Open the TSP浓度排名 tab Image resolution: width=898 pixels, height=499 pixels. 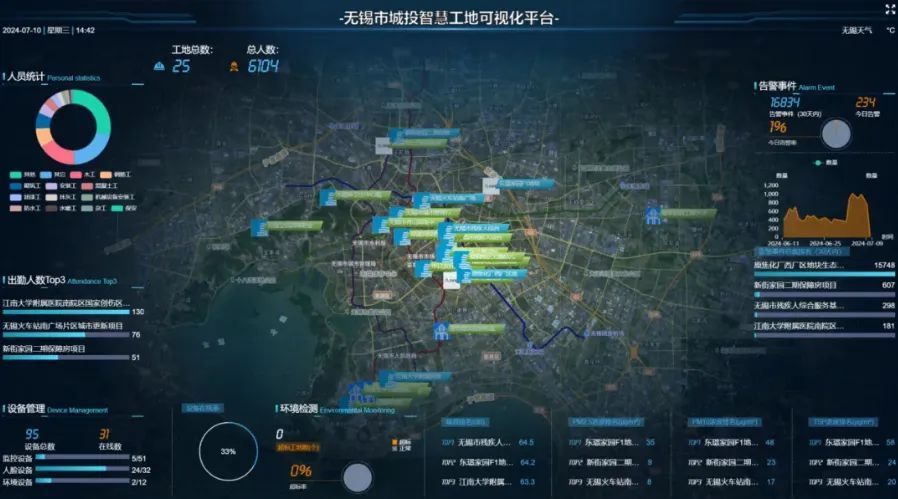click(844, 422)
